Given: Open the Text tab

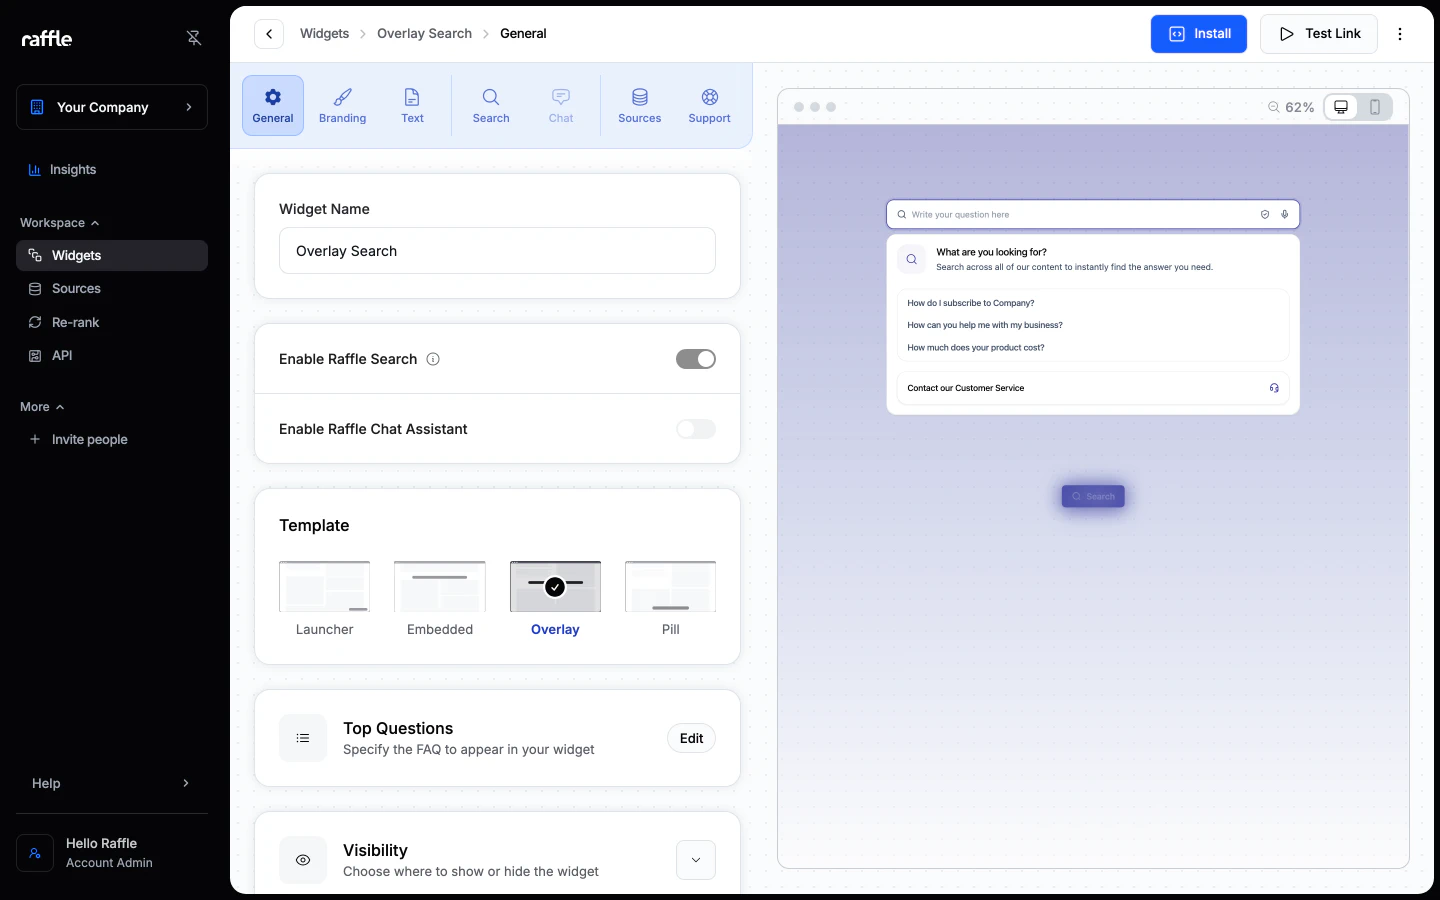Looking at the screenshot, I should [413, 105].
